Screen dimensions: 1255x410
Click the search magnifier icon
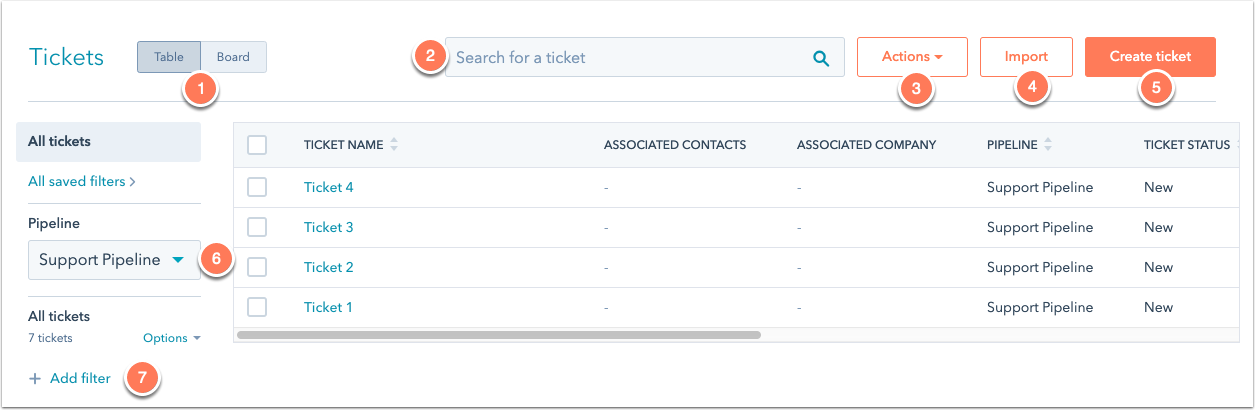tap(821, 58)
